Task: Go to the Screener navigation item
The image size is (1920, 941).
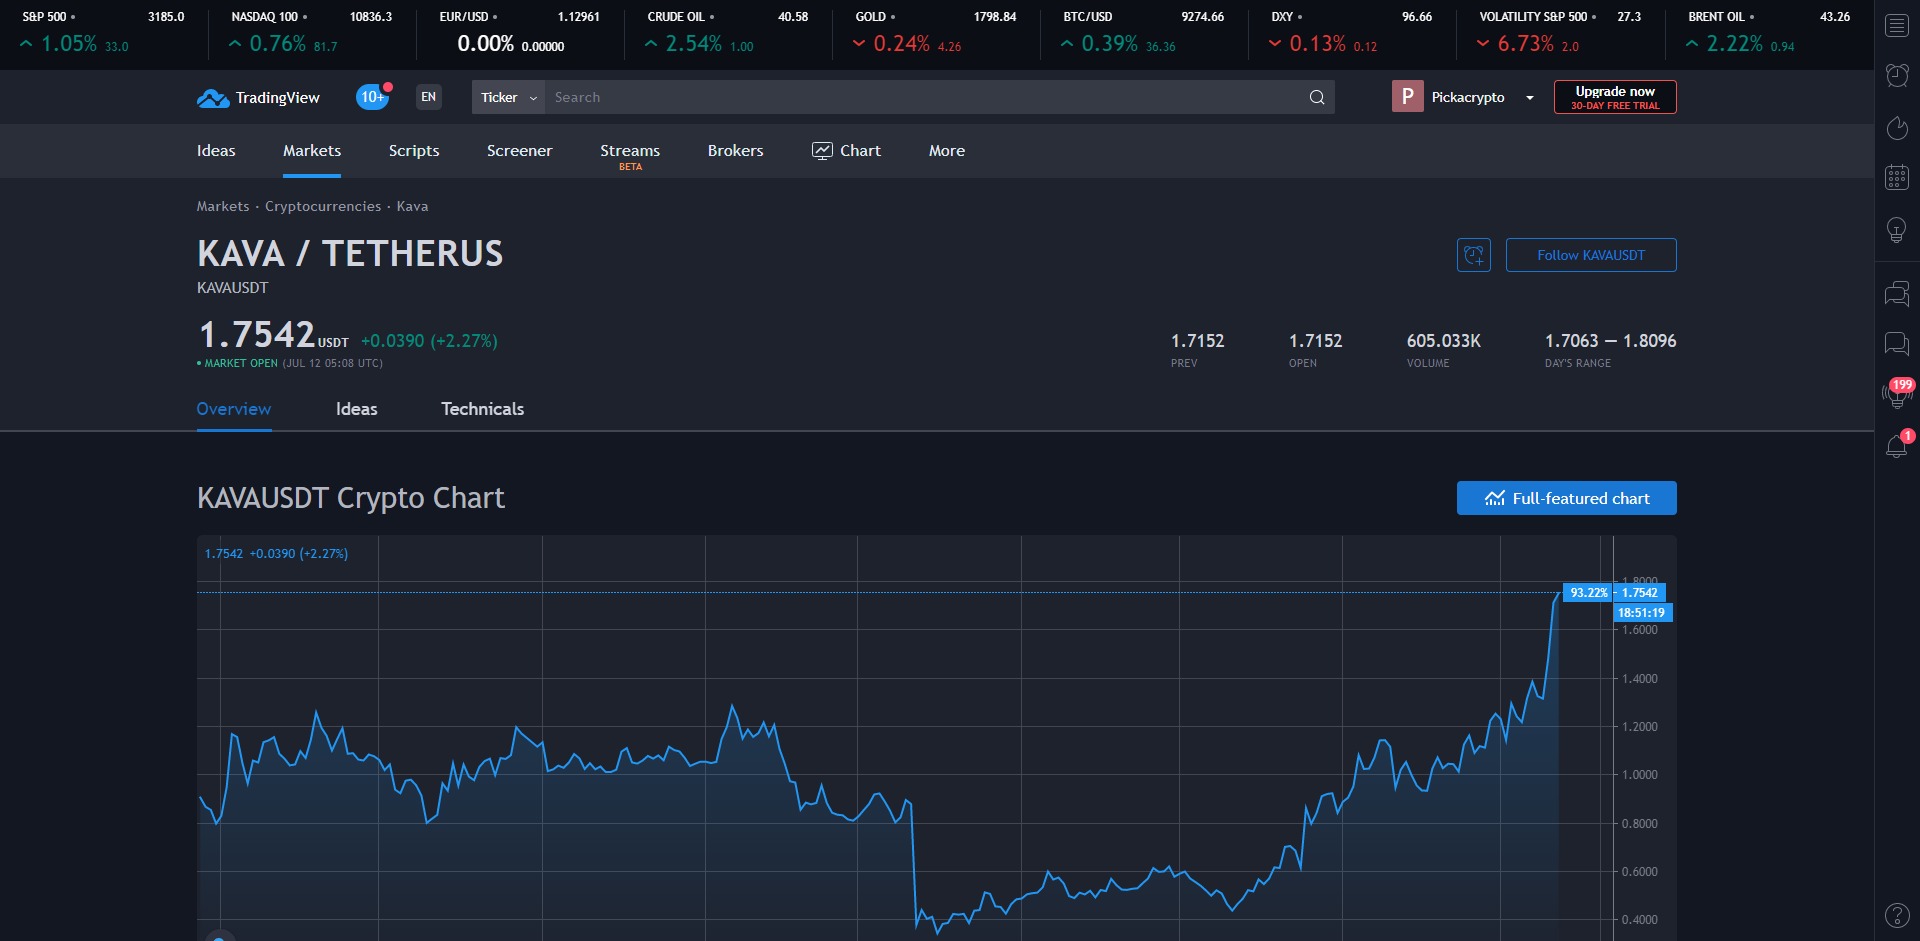Action: click(519, 151)
